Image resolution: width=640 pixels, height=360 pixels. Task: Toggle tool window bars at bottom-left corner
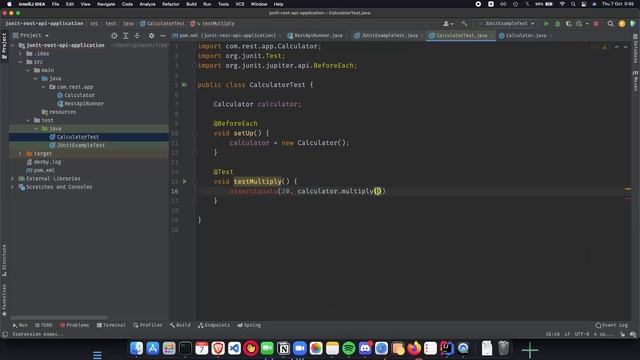coord(5,334)
